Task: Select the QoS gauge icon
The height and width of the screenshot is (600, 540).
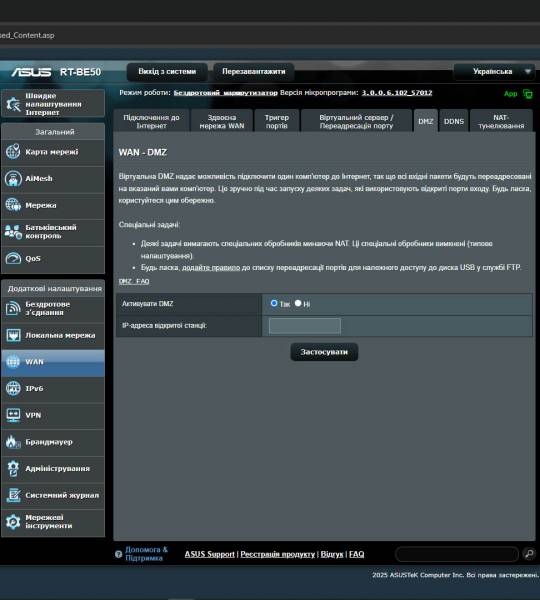Action: click(13, 258)
